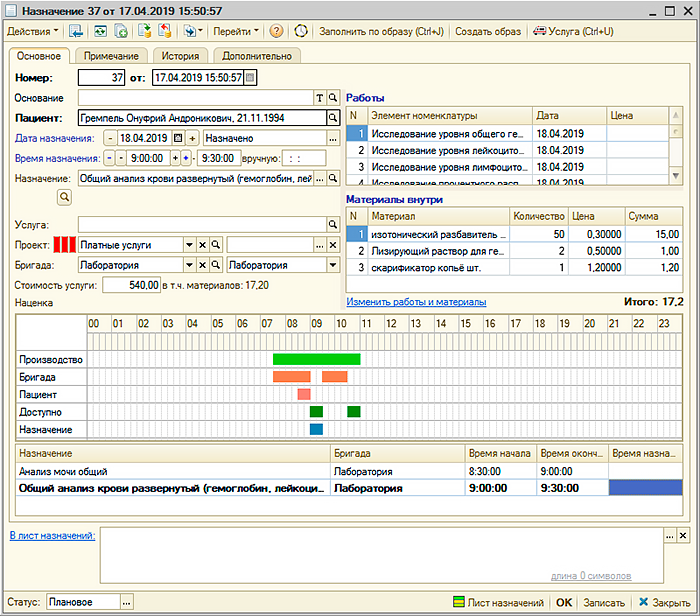Decrease appointment date with minus button

click(x=109, y=138)
